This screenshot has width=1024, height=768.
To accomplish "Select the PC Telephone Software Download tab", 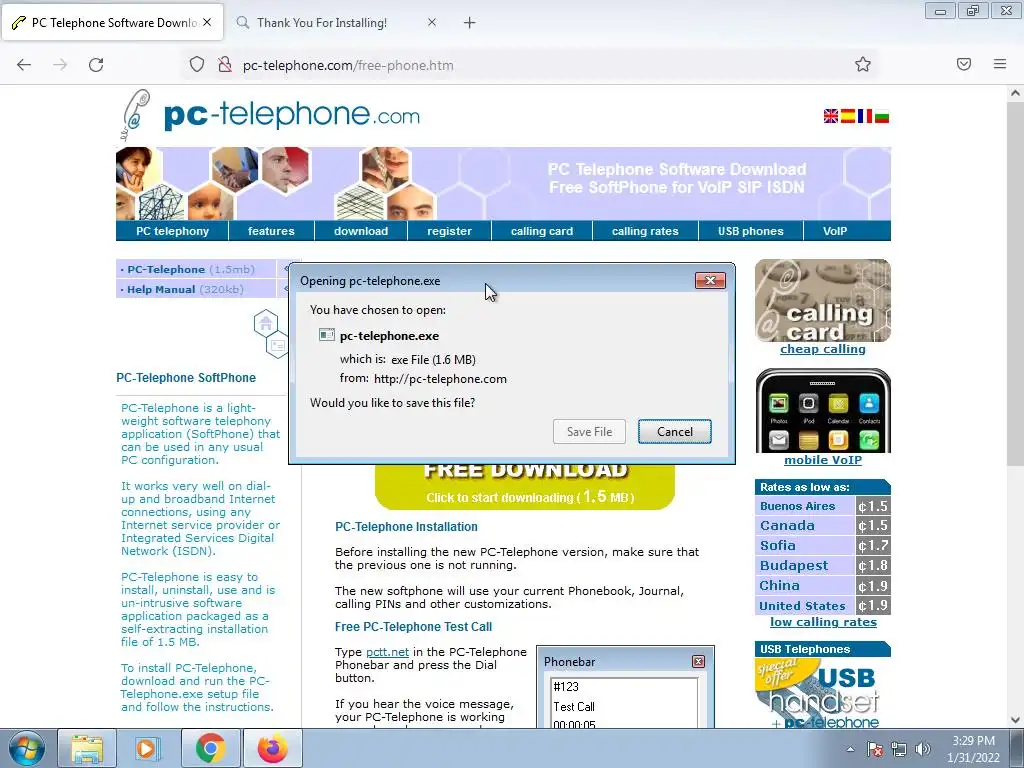I will click(x=114, y=23).
